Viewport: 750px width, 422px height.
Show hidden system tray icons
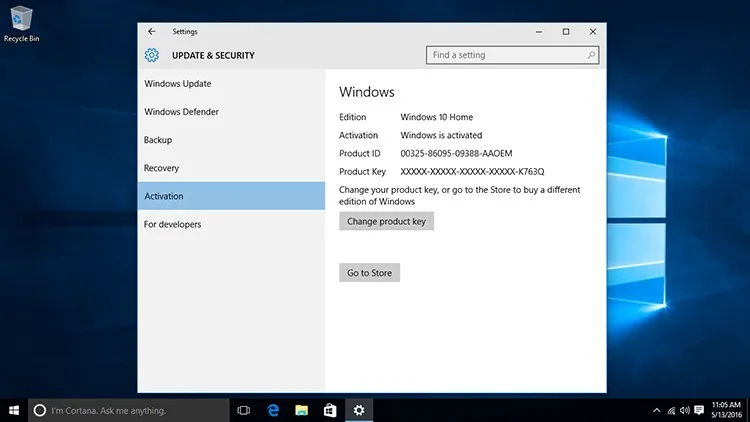[x=657, y=410]
